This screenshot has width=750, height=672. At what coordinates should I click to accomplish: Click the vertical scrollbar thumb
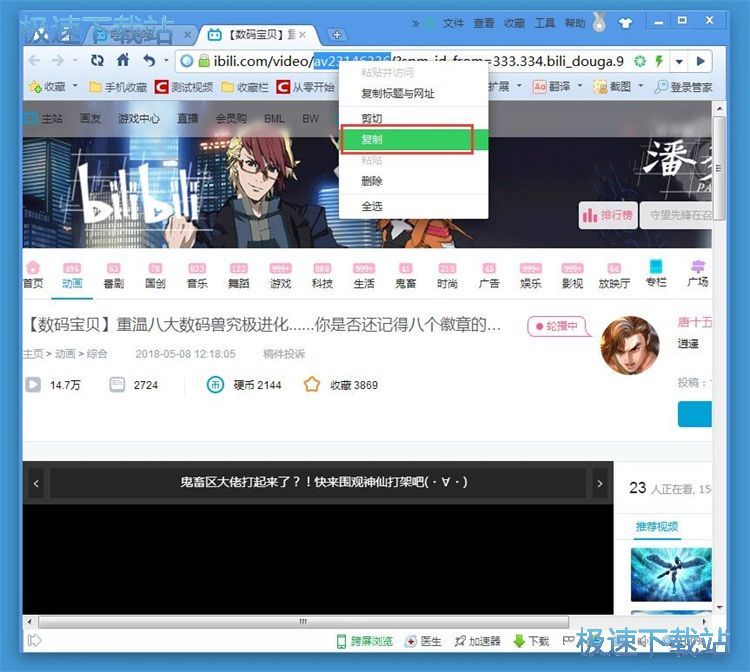pyautogui.click(x=719, y=168)
